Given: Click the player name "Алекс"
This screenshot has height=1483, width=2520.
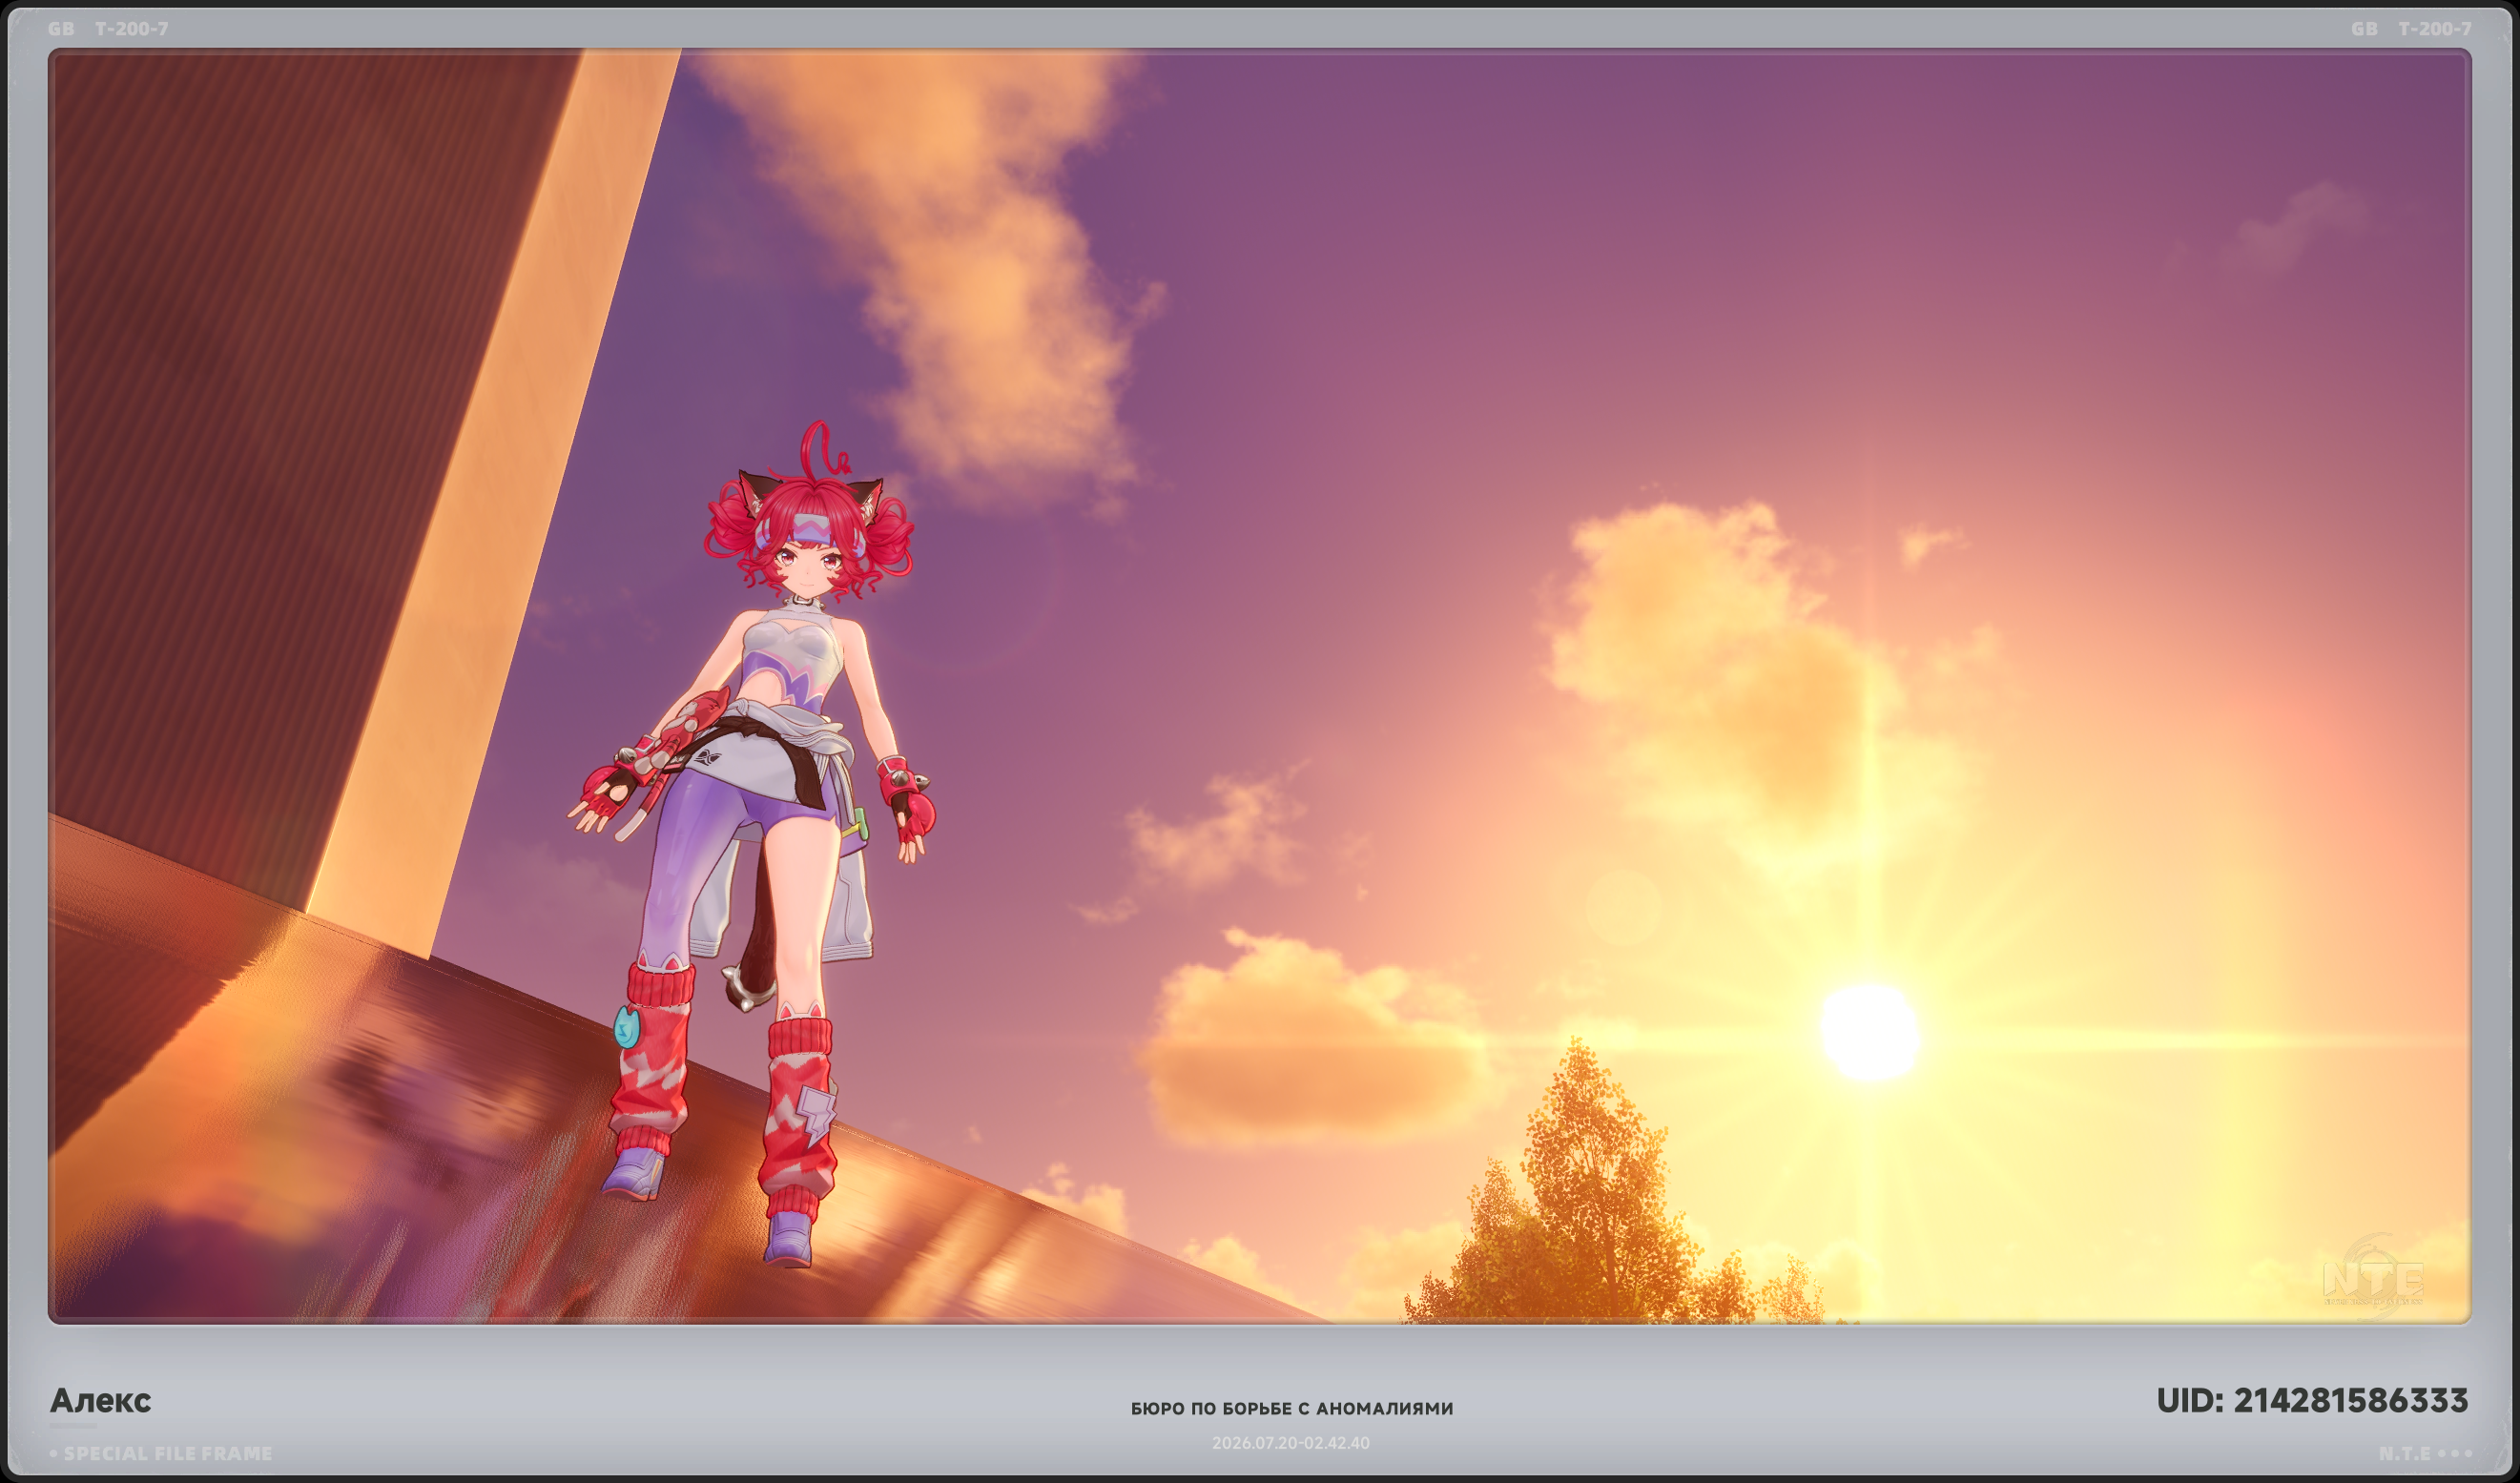Looking at the screenshot, I should click(100, 1401).
